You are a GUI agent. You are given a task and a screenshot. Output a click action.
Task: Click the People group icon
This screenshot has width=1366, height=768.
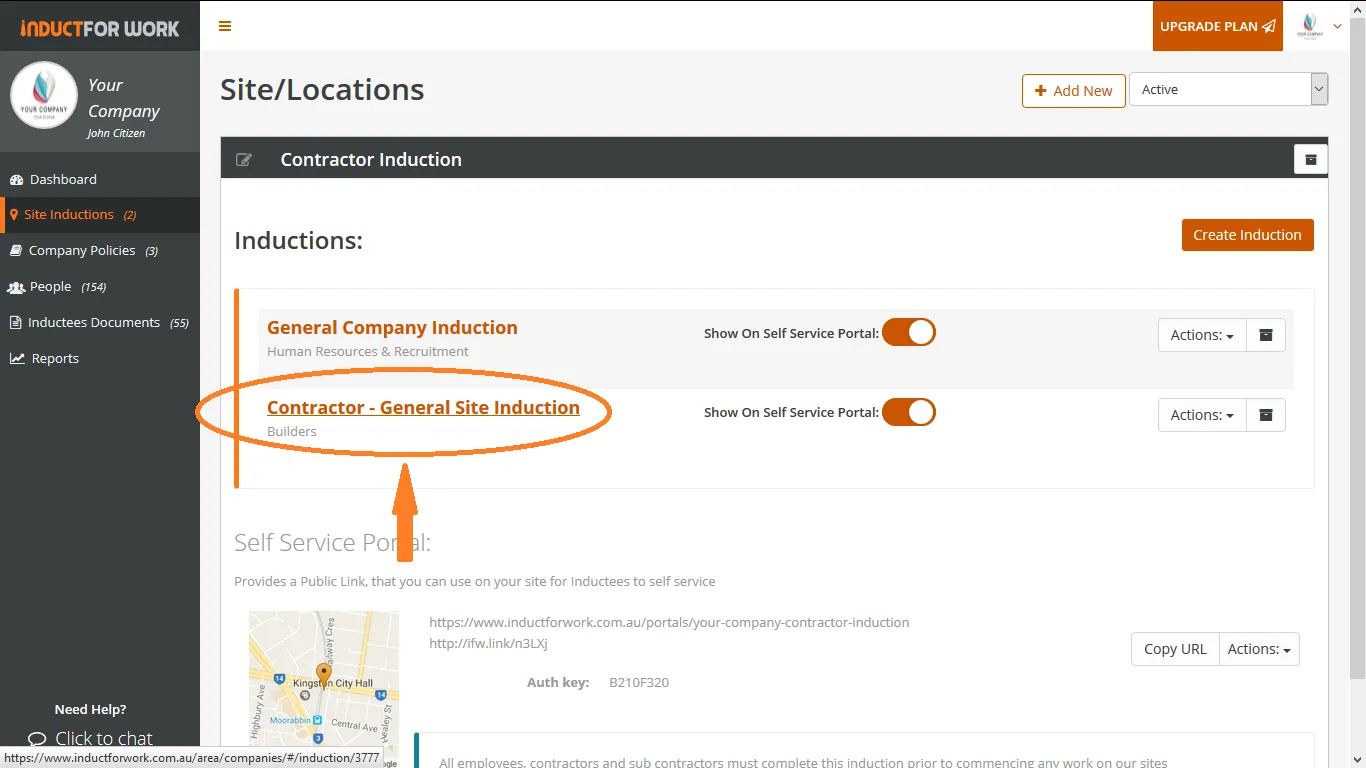[x=16, y=287]
